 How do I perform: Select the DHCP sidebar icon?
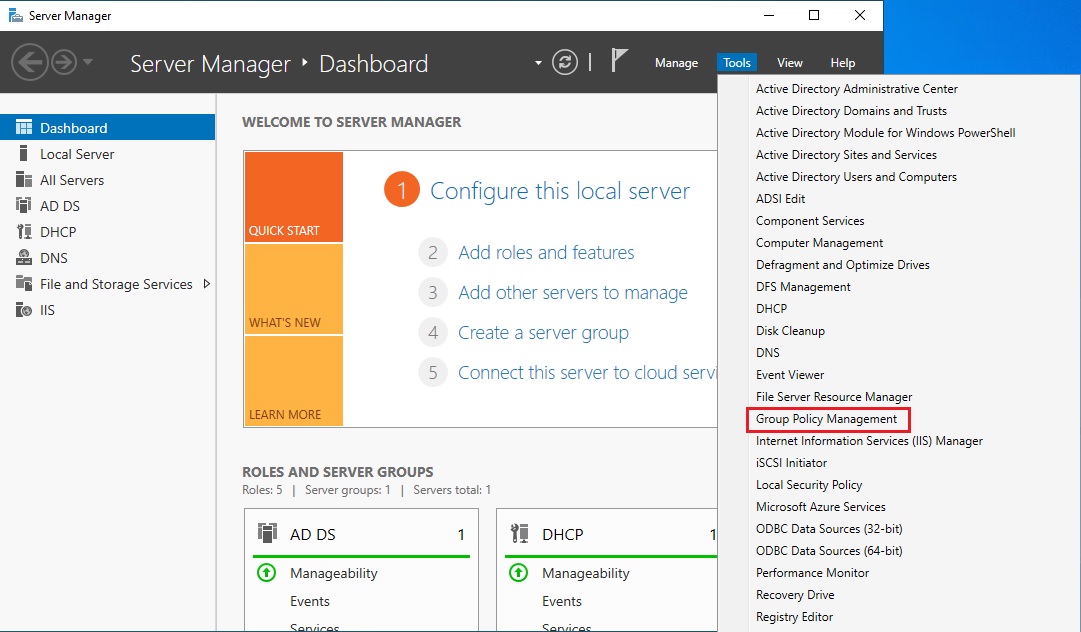pos(23,232)
